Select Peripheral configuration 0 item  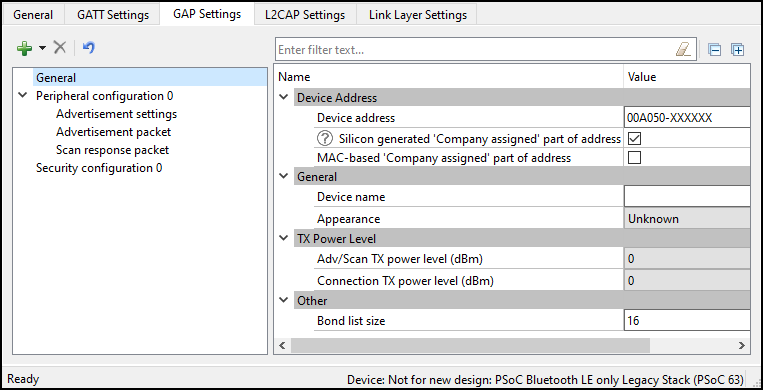(105, 96)
